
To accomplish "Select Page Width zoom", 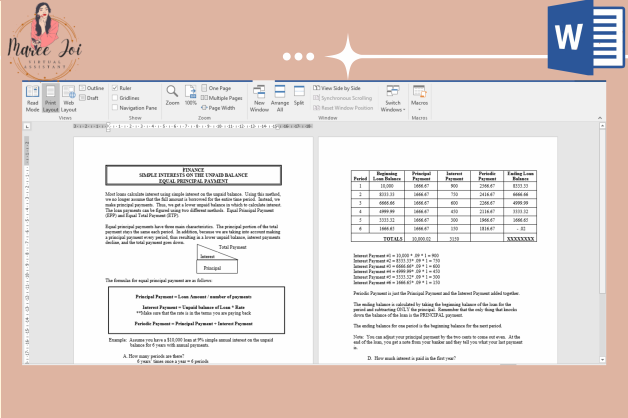I will tap(218, 108).
